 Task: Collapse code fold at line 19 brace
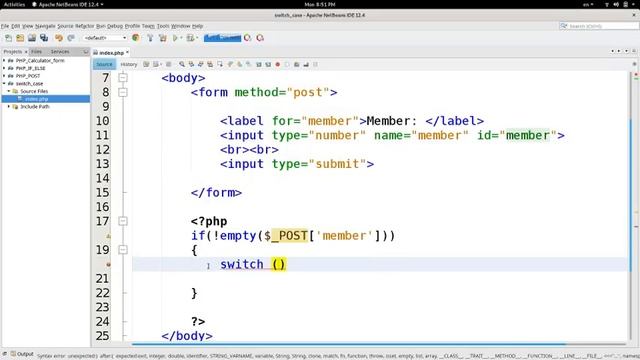point(123,250)
